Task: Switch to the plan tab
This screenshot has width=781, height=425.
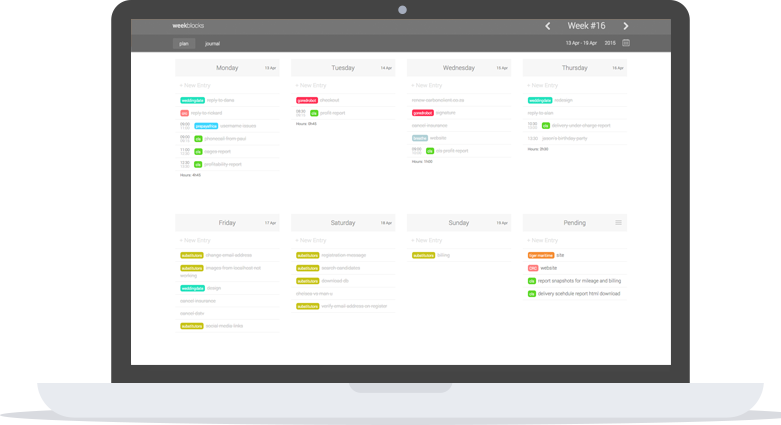Action: coord(184,44)
